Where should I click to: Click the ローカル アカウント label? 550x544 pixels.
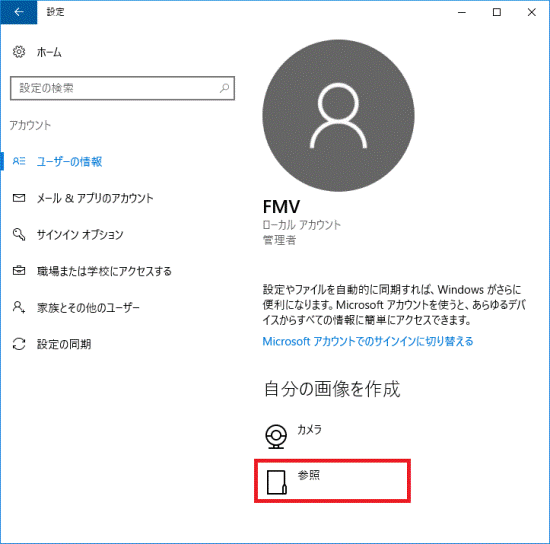tap(302, 225)
